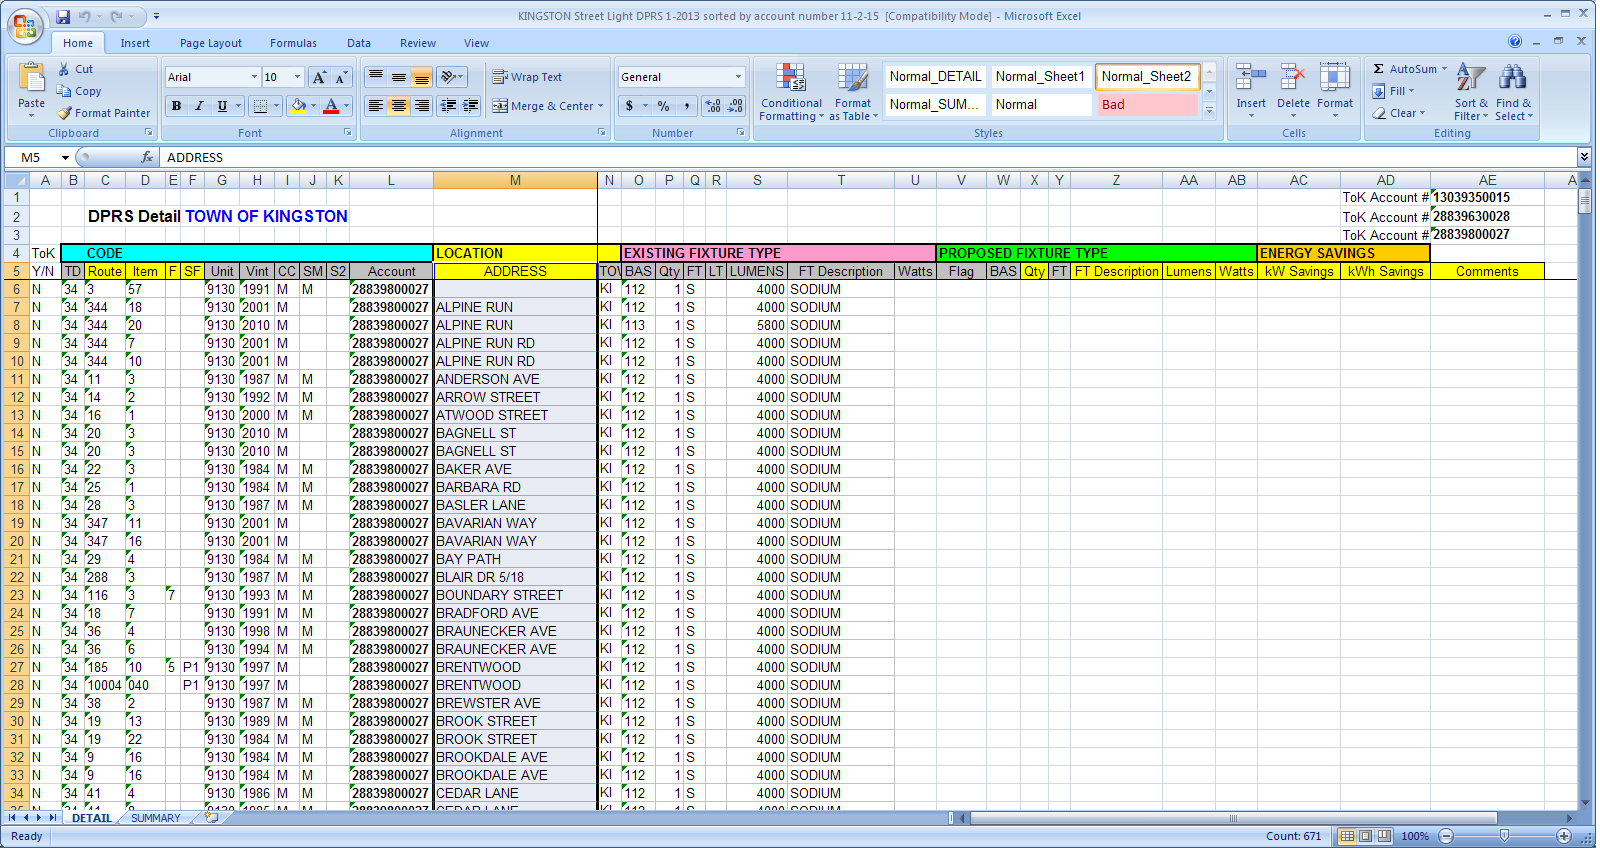Open text orientation options

click(452, 77)
